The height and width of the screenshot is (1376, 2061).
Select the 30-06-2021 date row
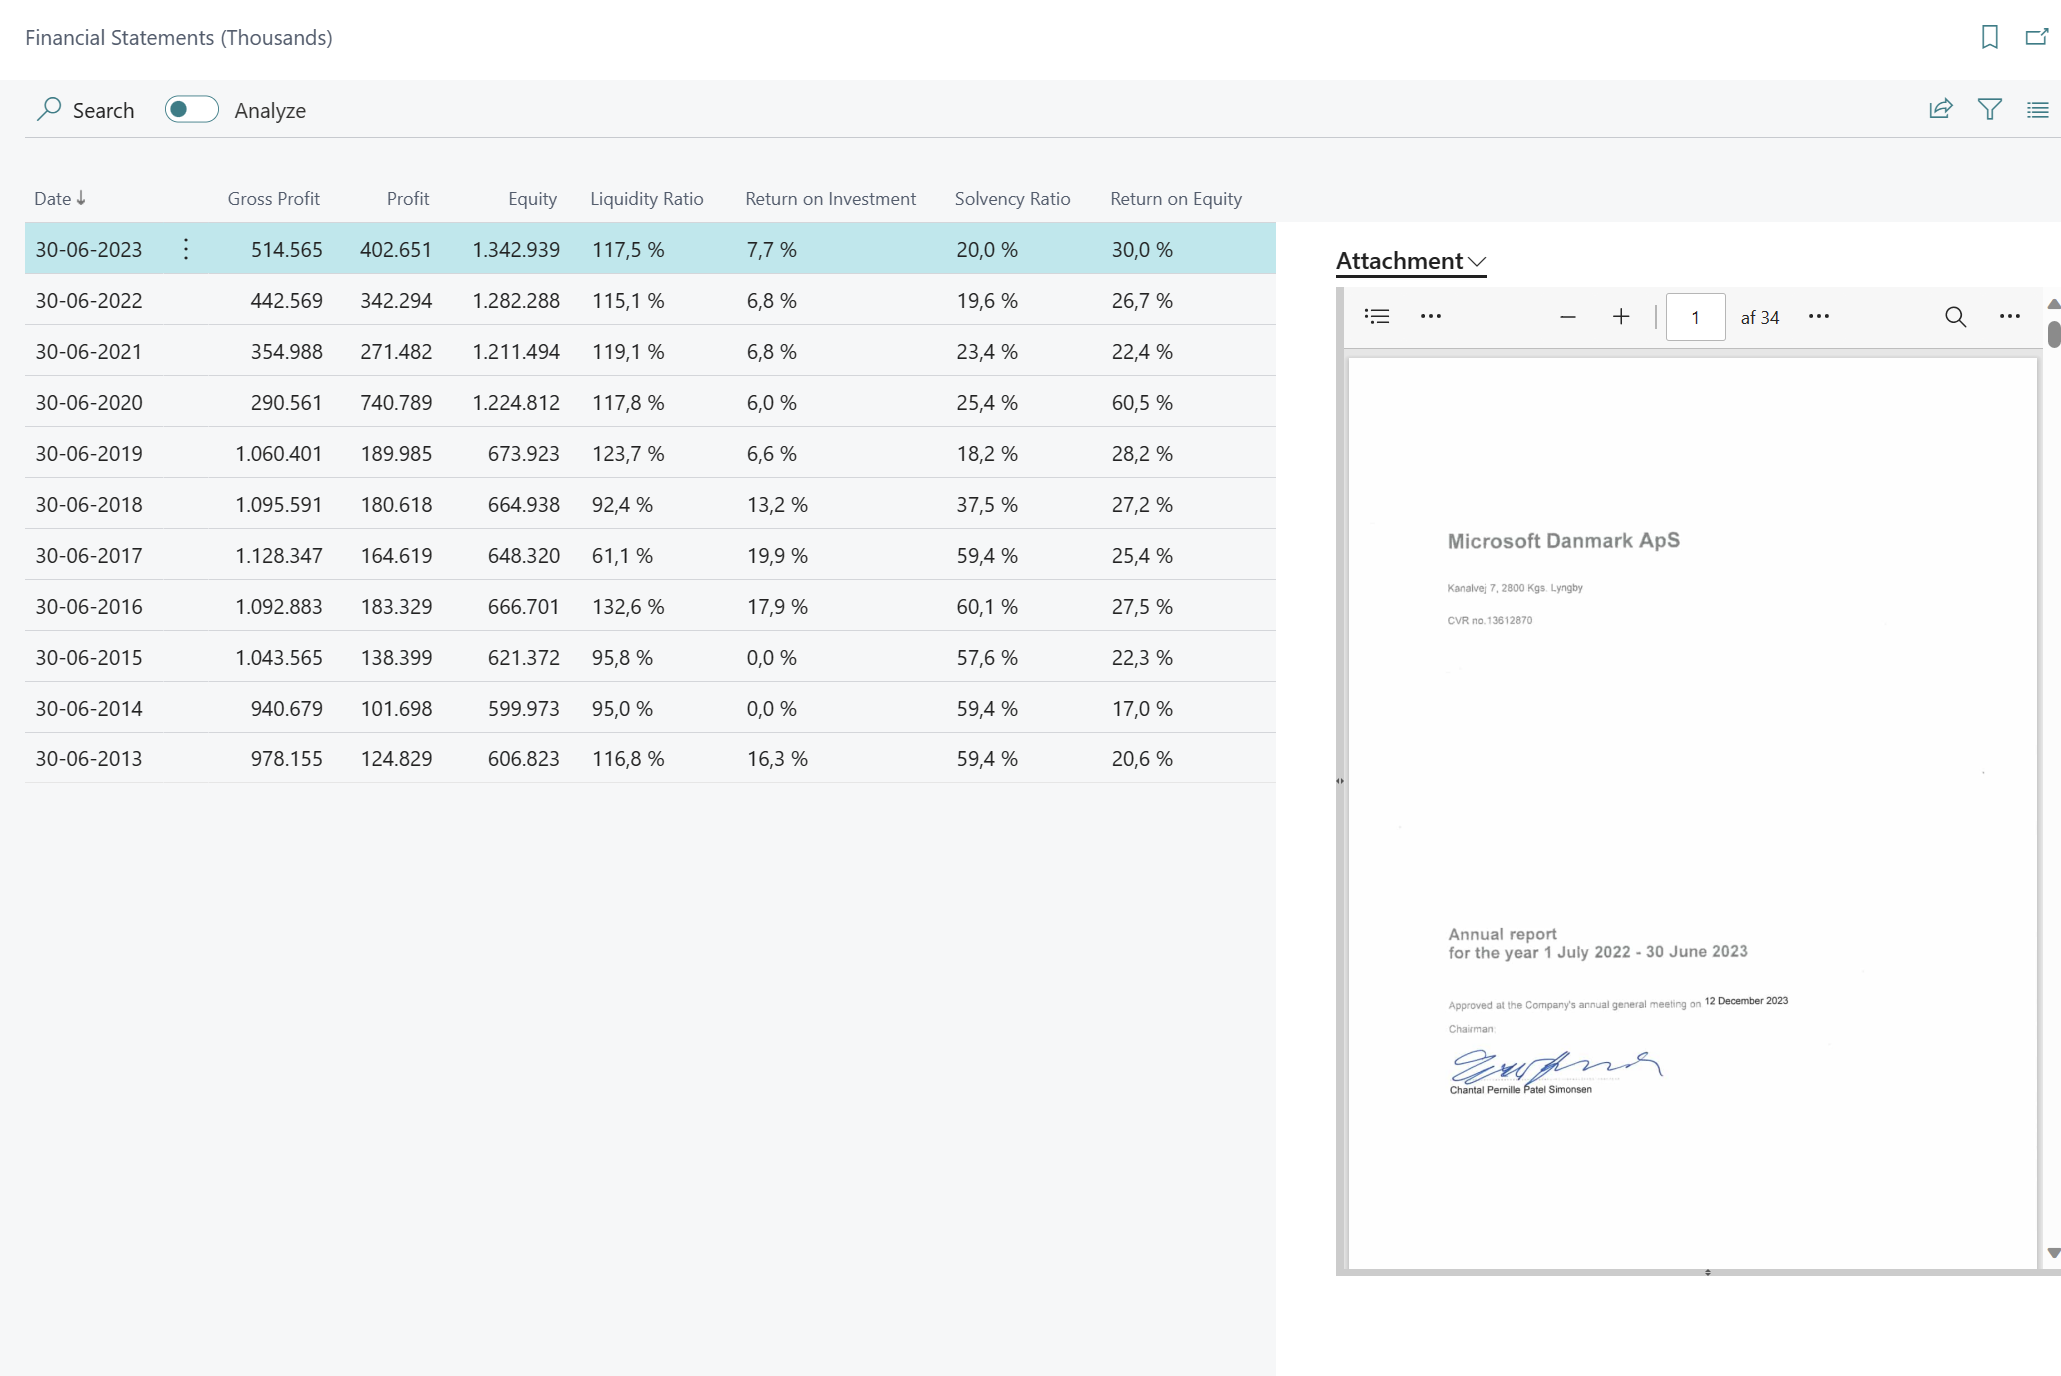click(650, 351)
